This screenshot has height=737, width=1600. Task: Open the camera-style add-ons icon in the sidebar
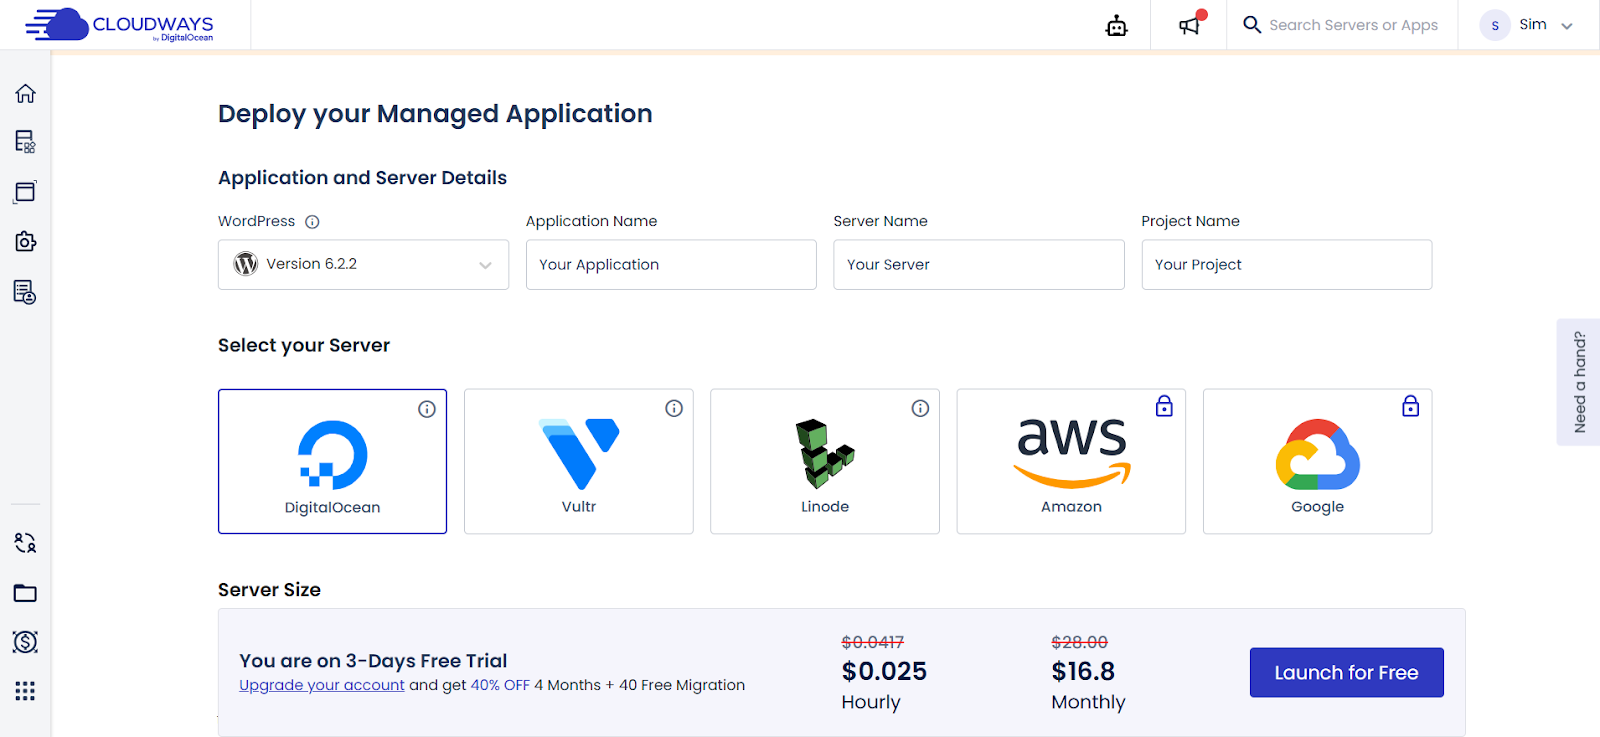click(25, 242)
